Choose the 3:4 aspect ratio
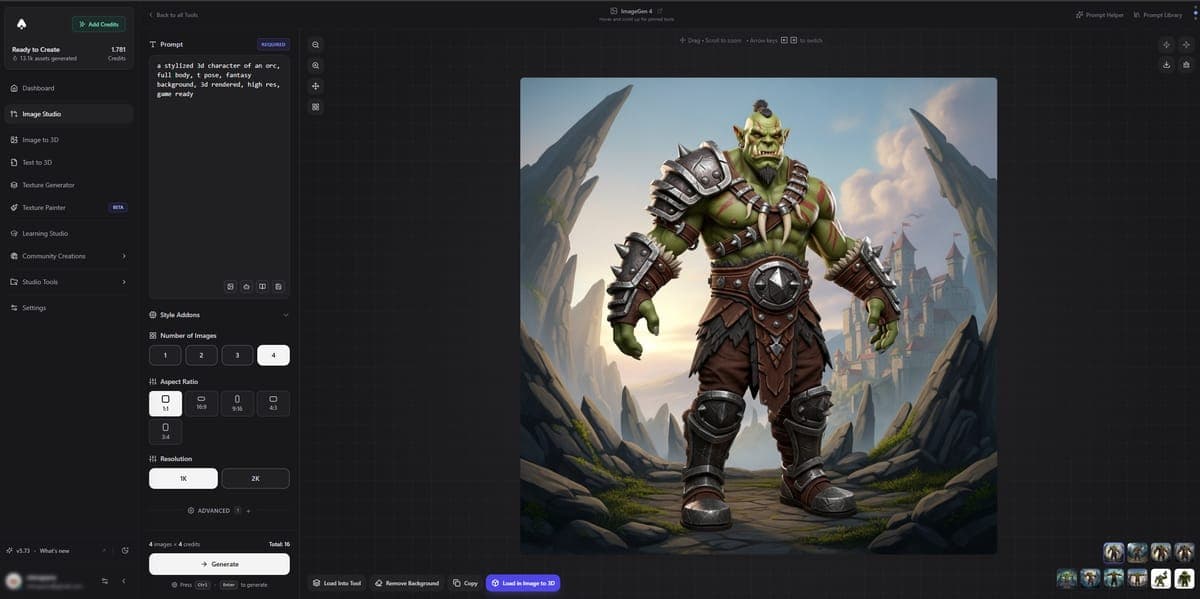1200x599 pixels. pyautogui.click(x=165, y=432)
